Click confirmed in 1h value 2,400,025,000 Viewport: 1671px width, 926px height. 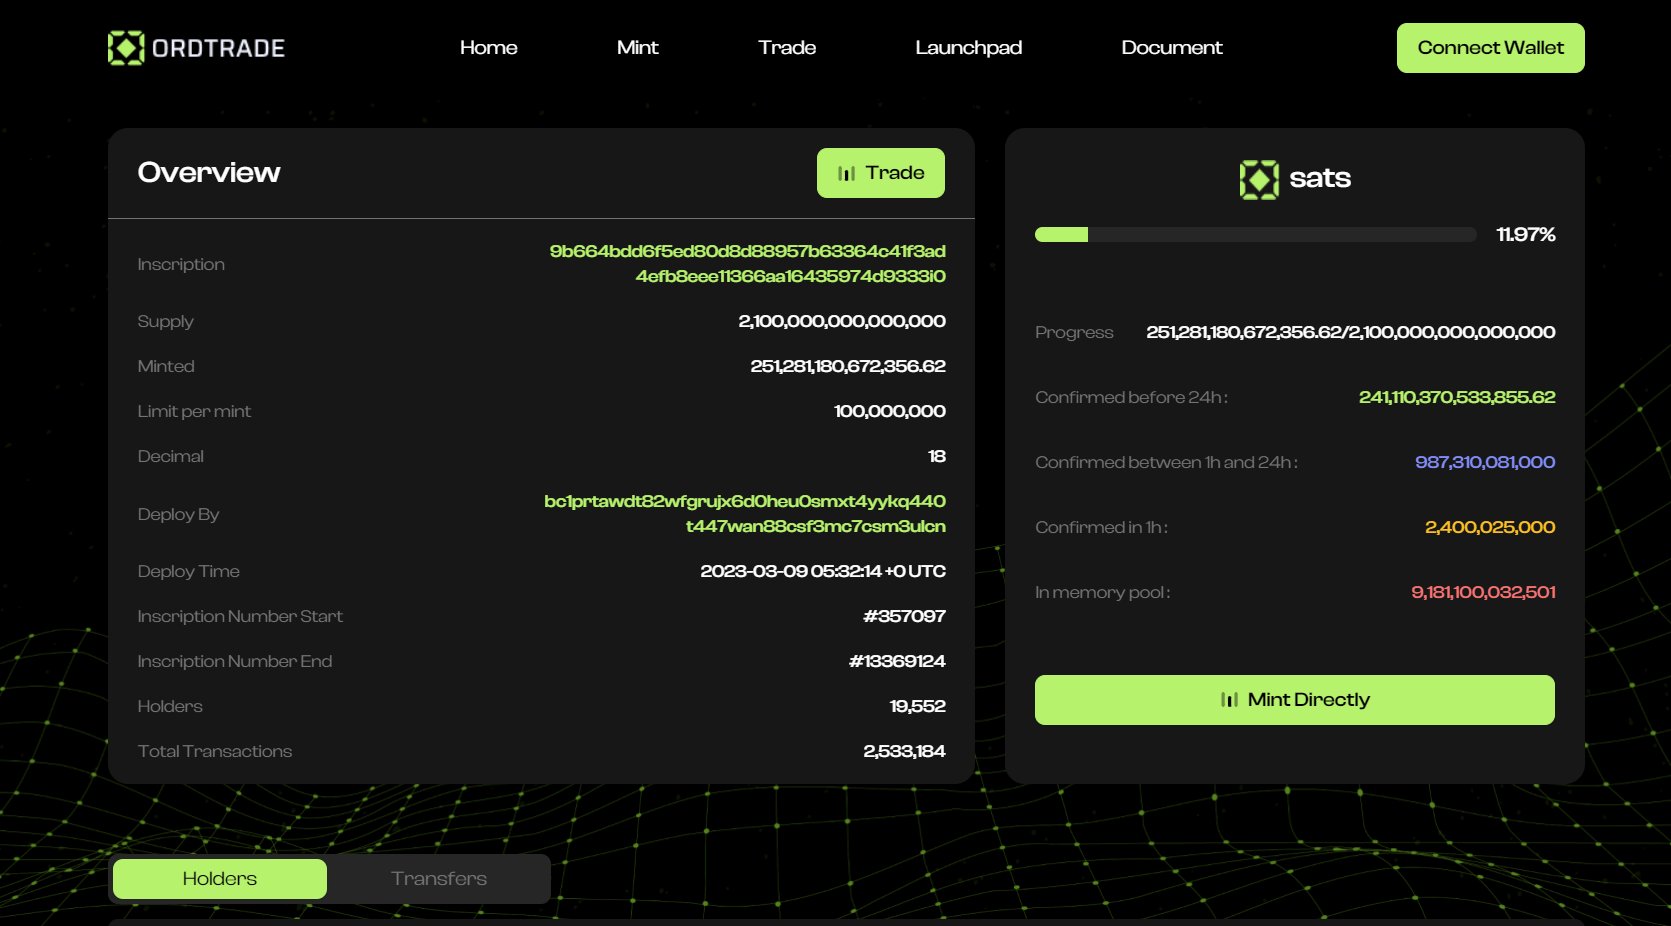1490,527
